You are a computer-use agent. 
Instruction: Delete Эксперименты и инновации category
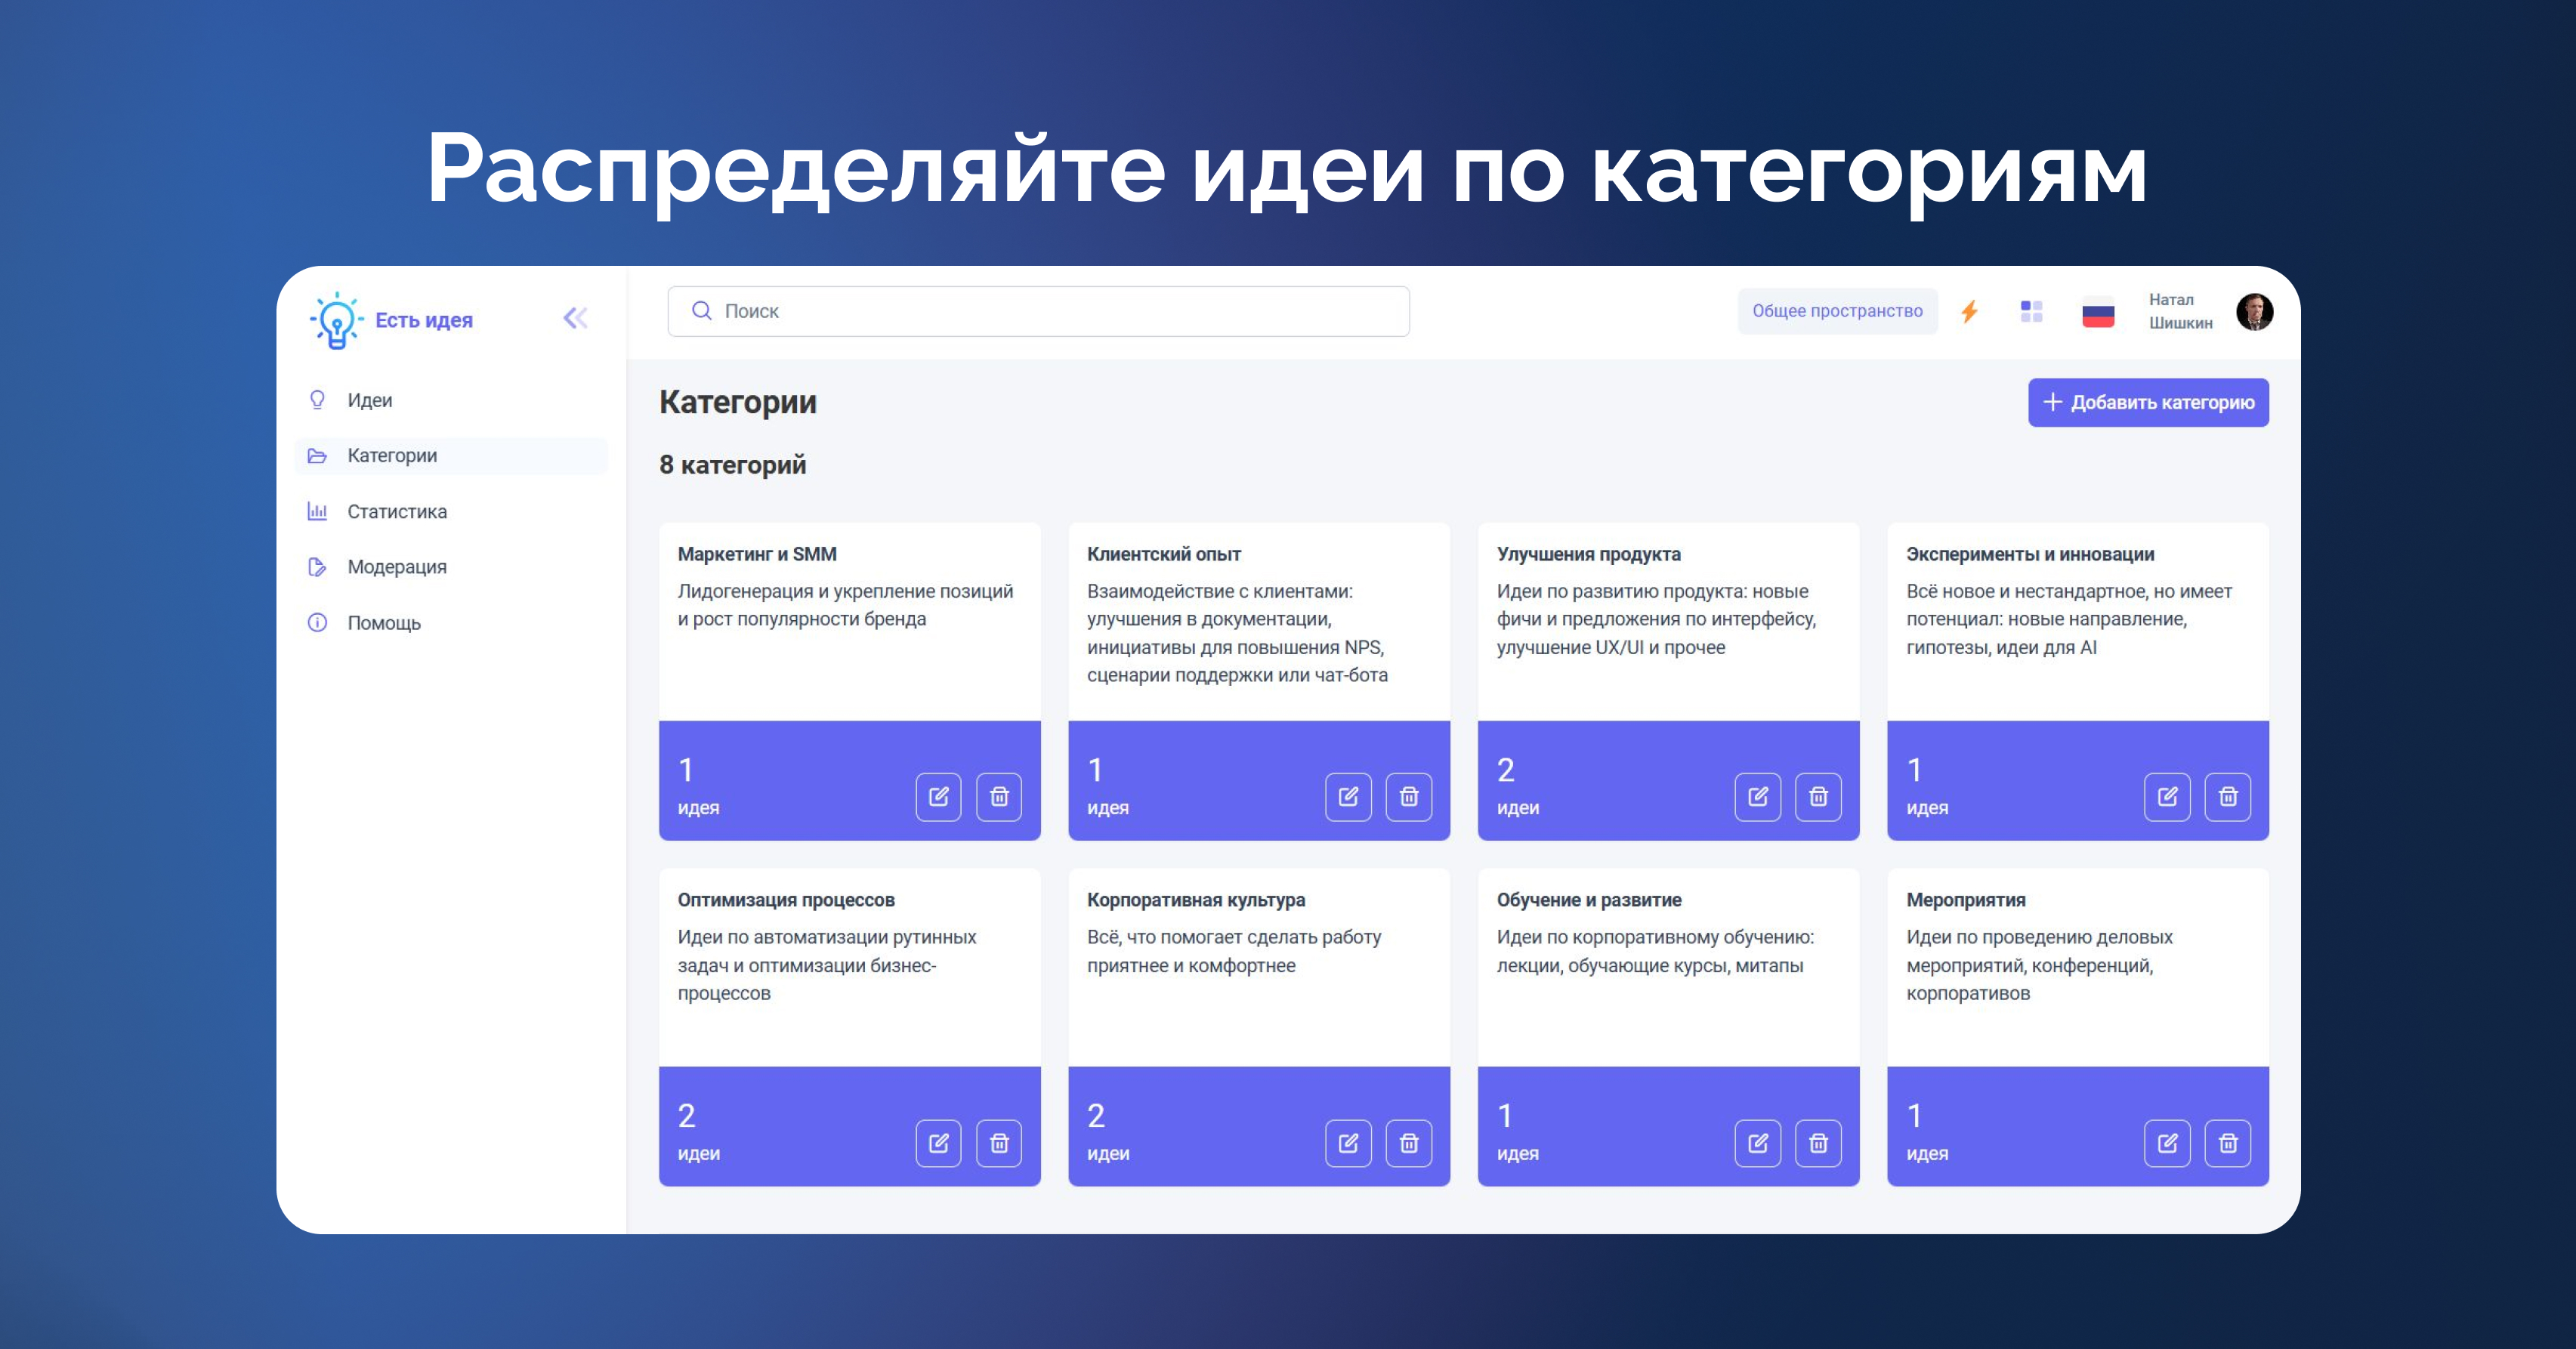pos(2227,797)
